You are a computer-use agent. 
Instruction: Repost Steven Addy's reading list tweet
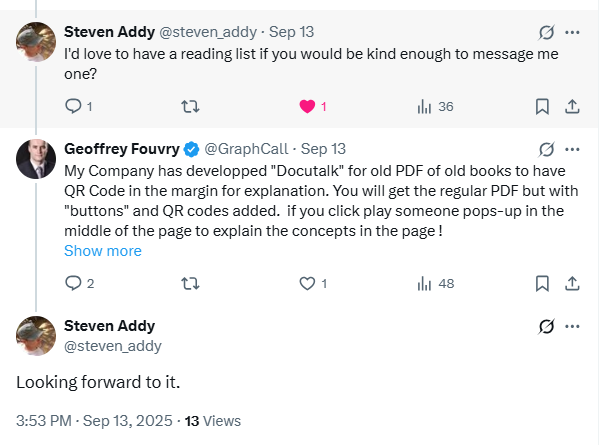(x=188, y=106)
